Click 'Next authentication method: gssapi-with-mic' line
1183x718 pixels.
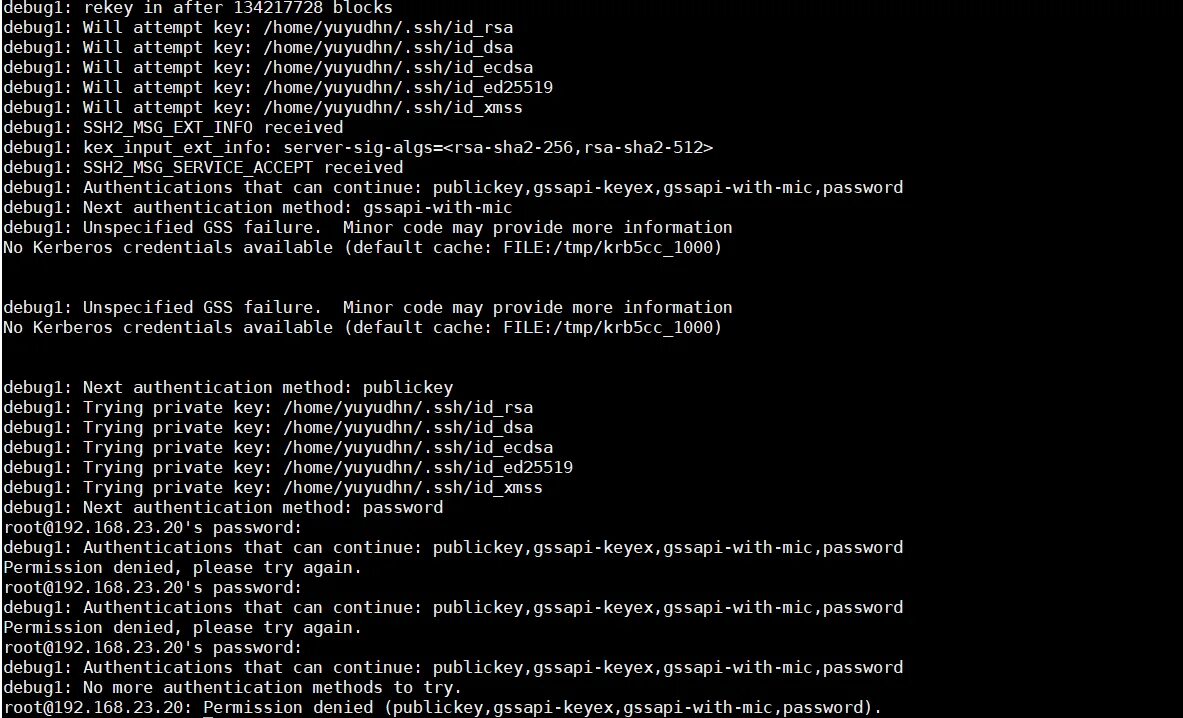[x=257, y=207]
